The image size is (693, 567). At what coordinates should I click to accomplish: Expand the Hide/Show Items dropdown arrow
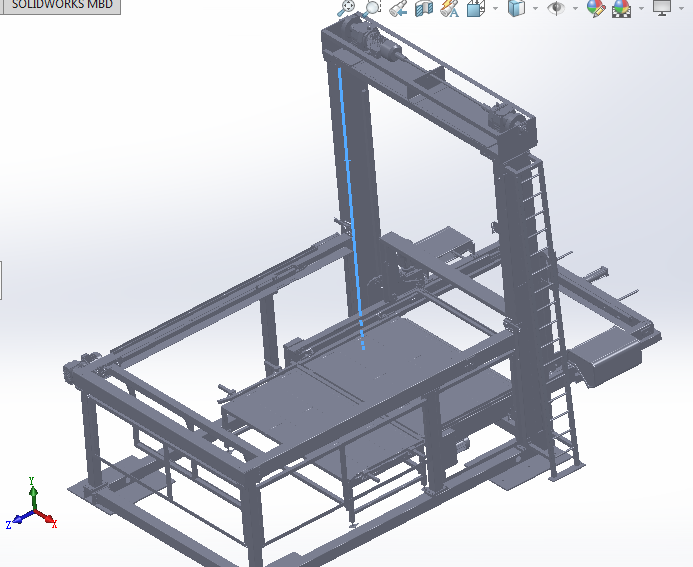(x=575, y=8)
